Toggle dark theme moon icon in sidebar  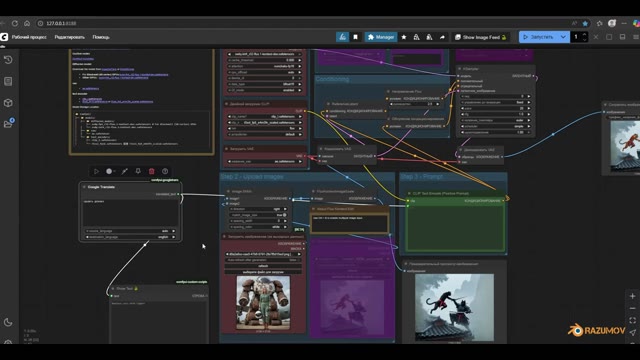point(8,322)
